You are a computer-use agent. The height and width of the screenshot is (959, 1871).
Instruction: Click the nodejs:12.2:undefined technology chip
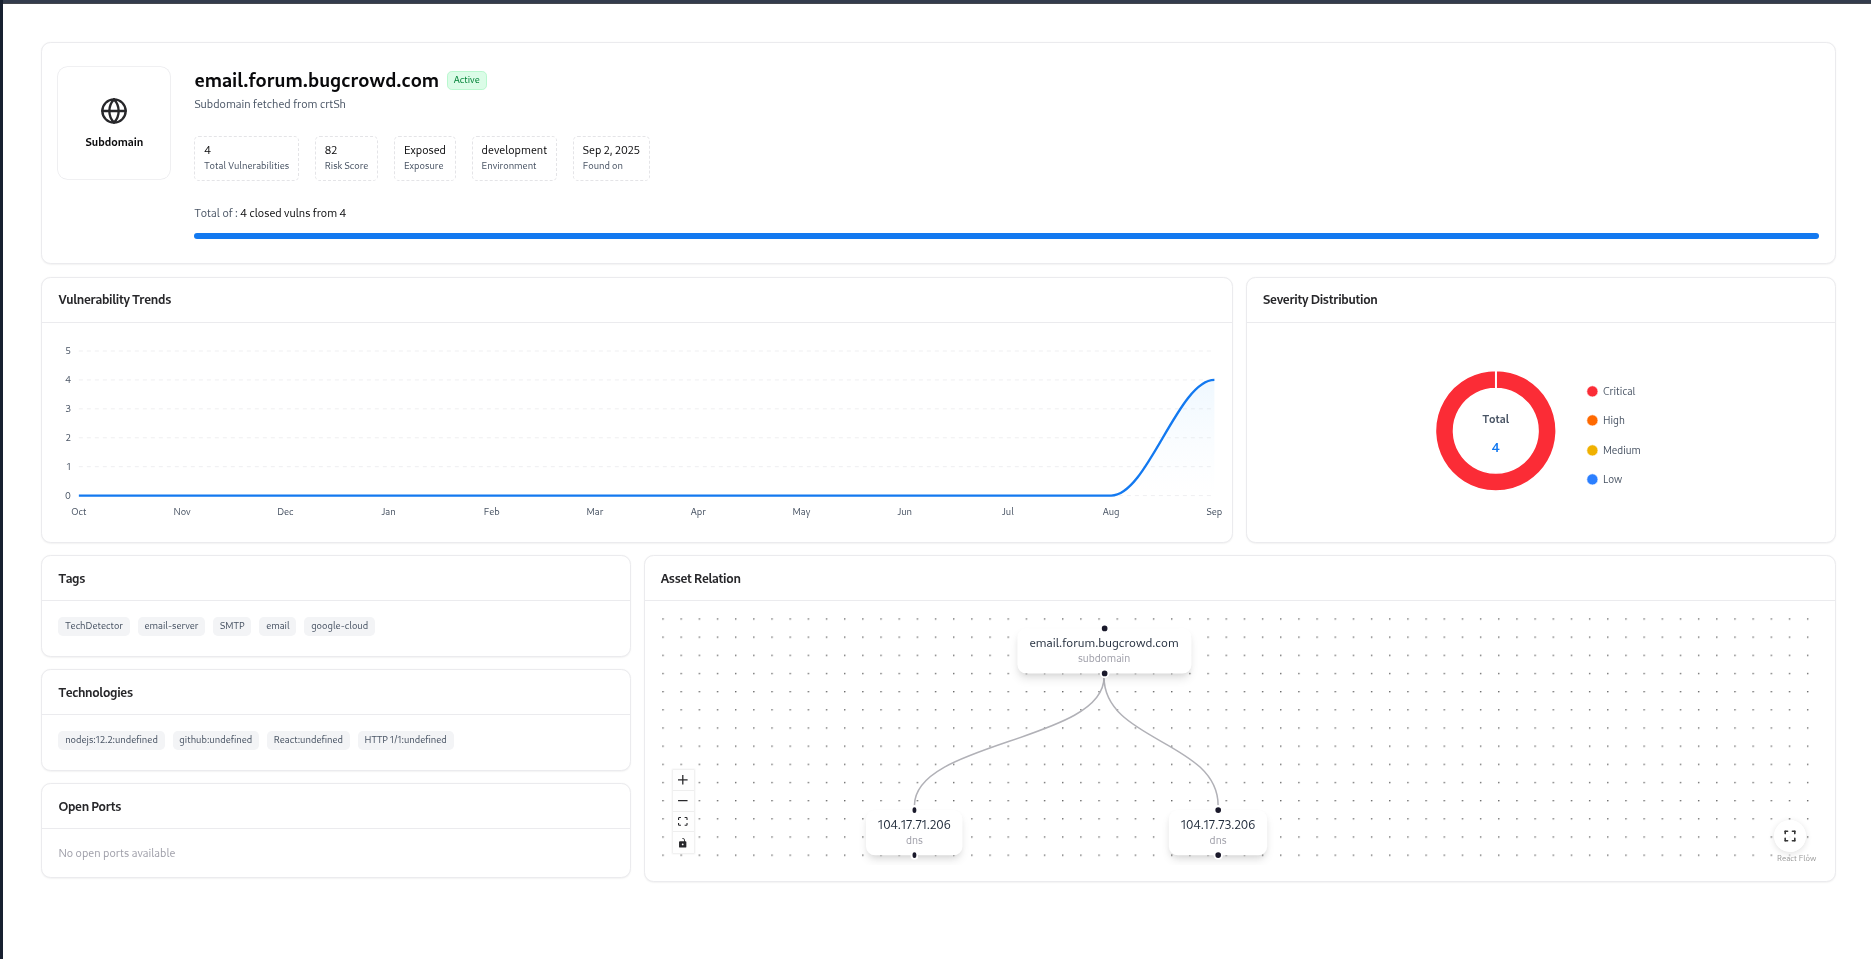(112, 740)
